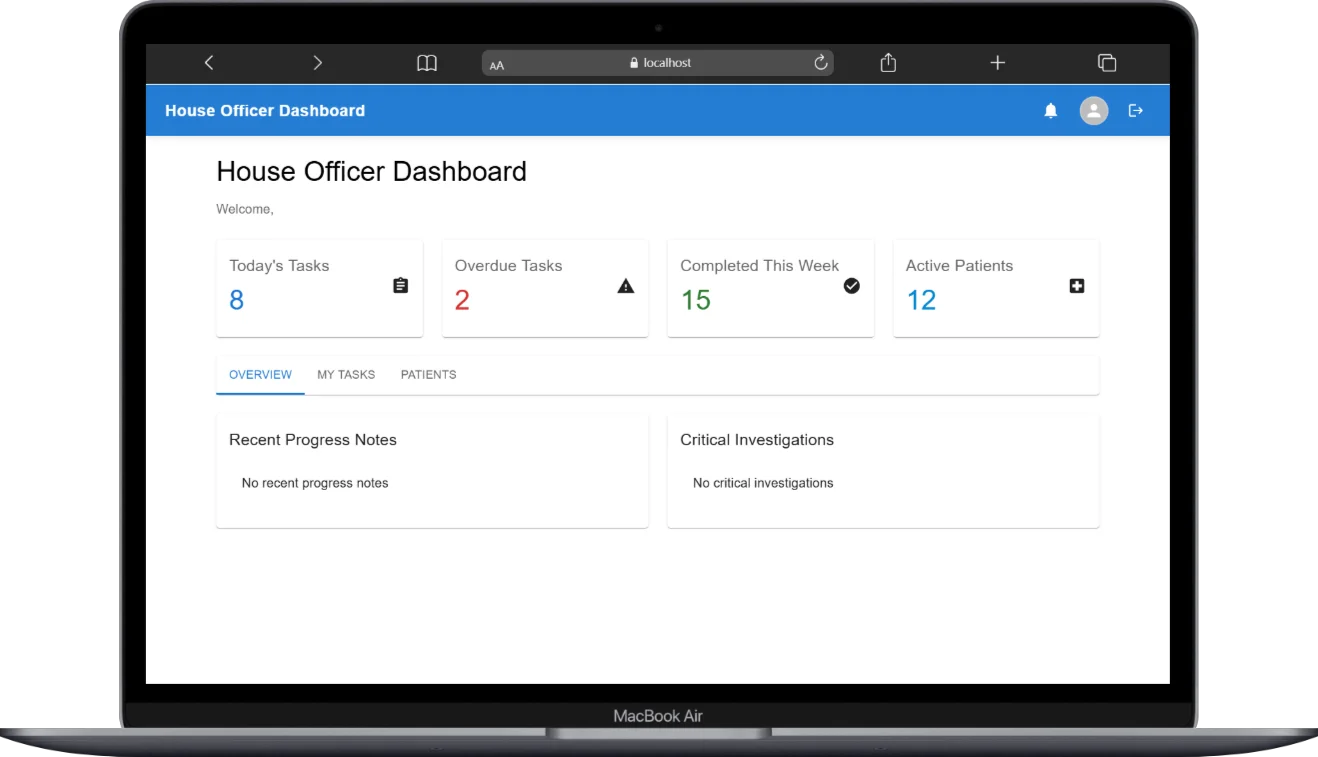
Task: Switch to the MY TASKS tab
Action: pos(346,374)
